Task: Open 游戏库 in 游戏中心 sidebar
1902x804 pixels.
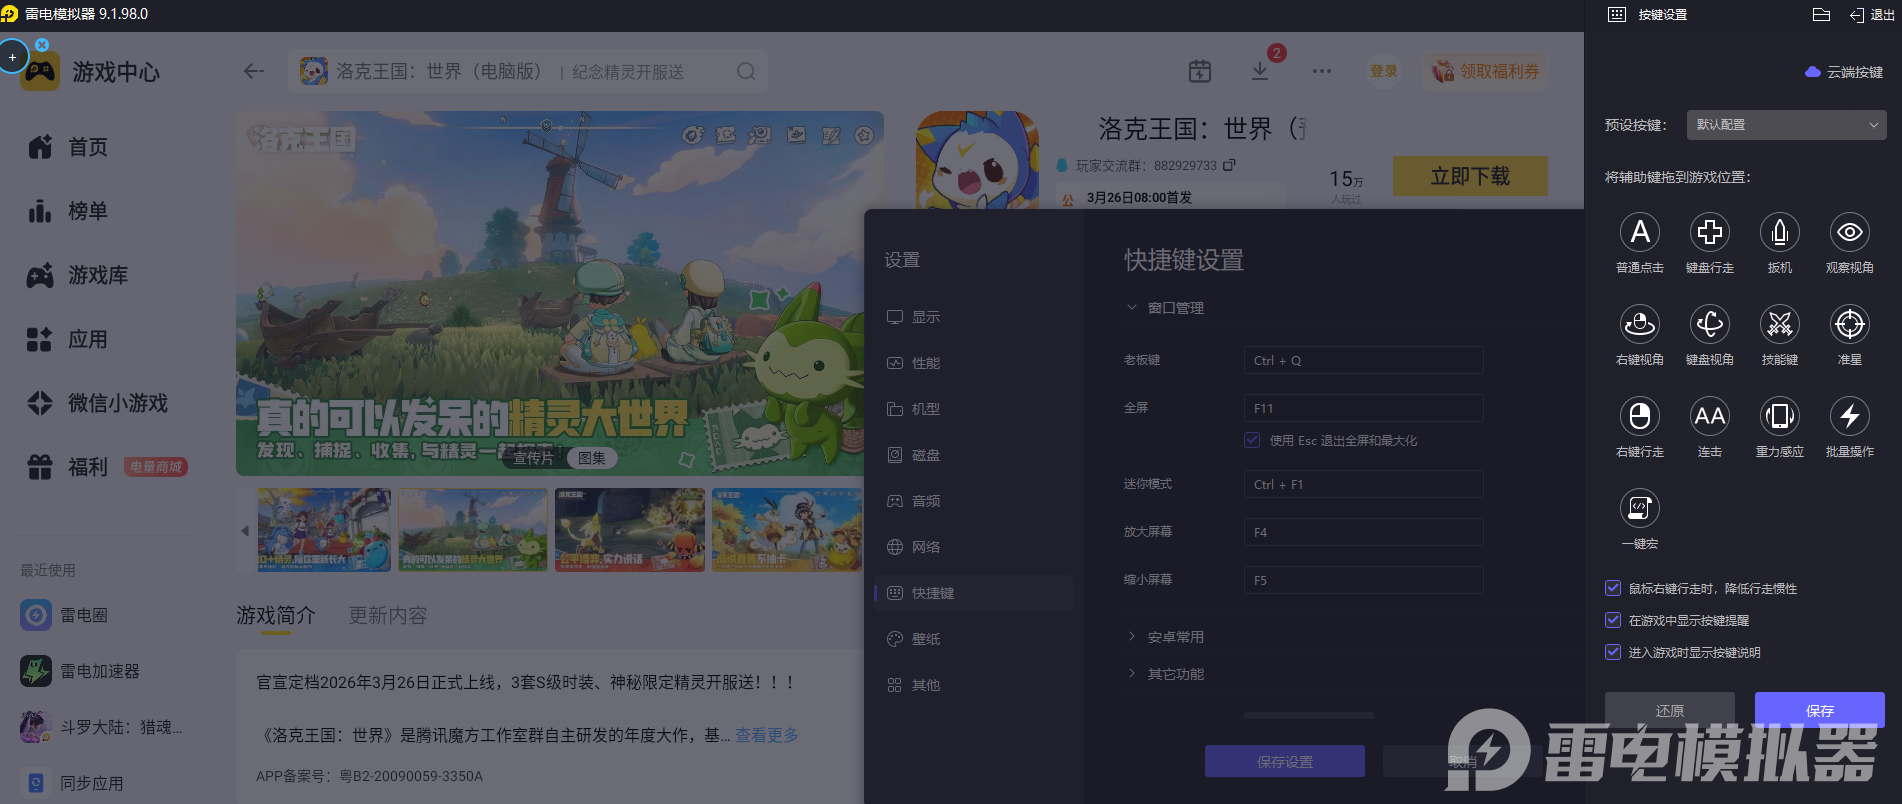Action: (x=78, y=275)
